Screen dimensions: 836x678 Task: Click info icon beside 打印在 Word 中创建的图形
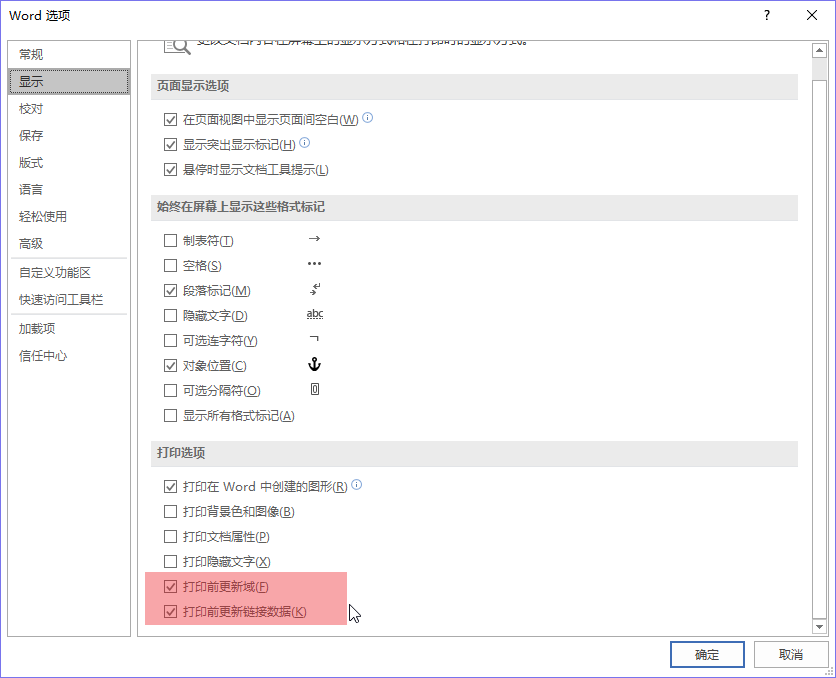click(357, 485)
